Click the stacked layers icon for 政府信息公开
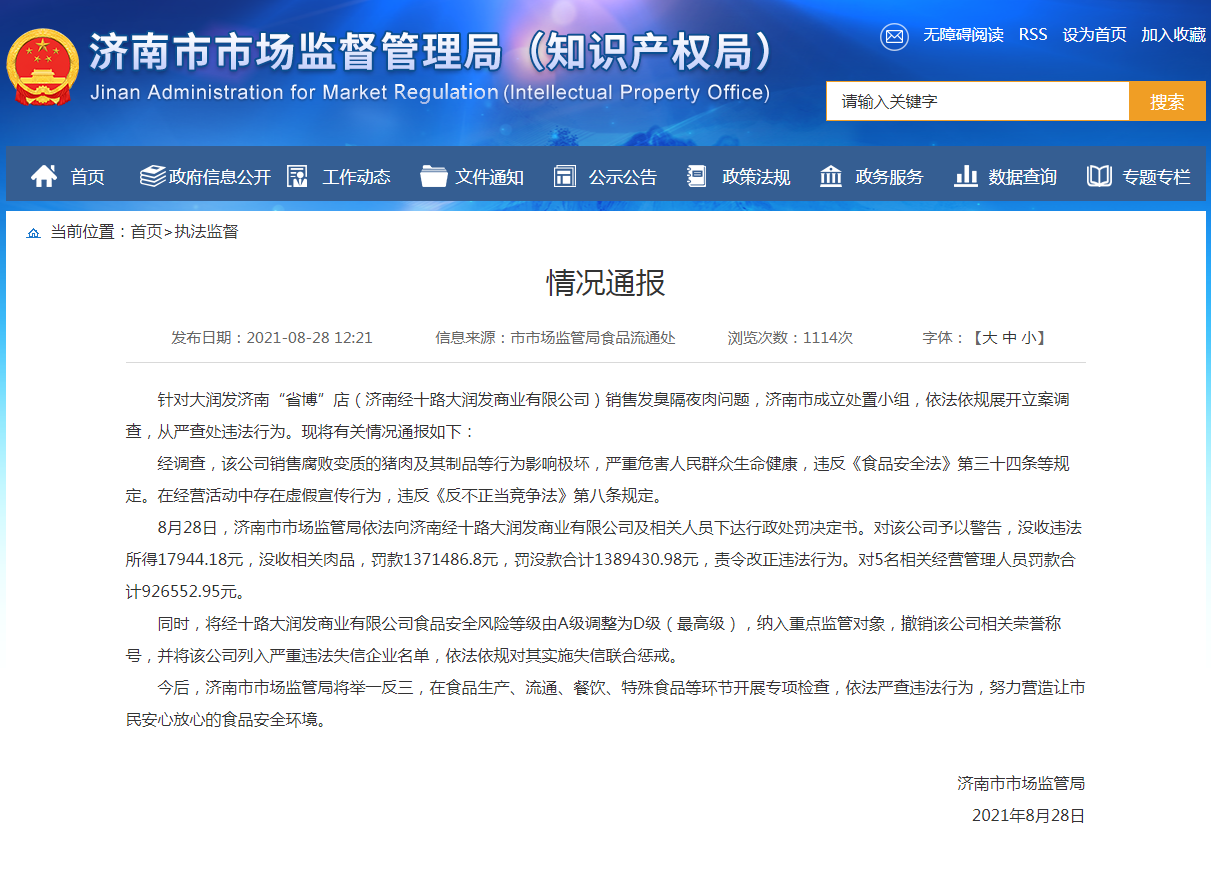The height and width of the screenshot is (869, 1211). pyautogui.click(x=153, y=177)
